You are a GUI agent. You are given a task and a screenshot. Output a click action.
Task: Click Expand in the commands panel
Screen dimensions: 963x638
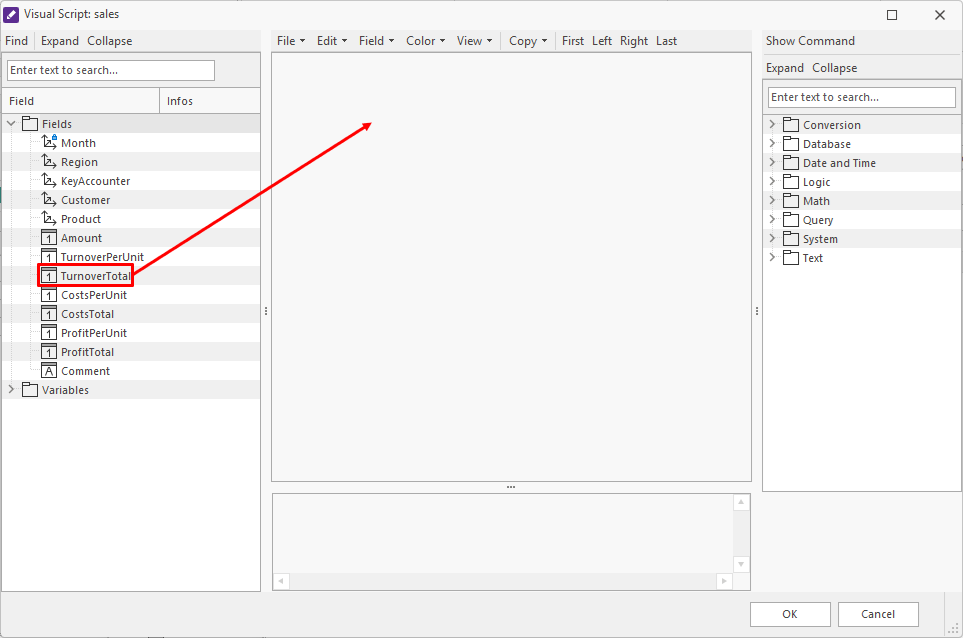(784, 68)
